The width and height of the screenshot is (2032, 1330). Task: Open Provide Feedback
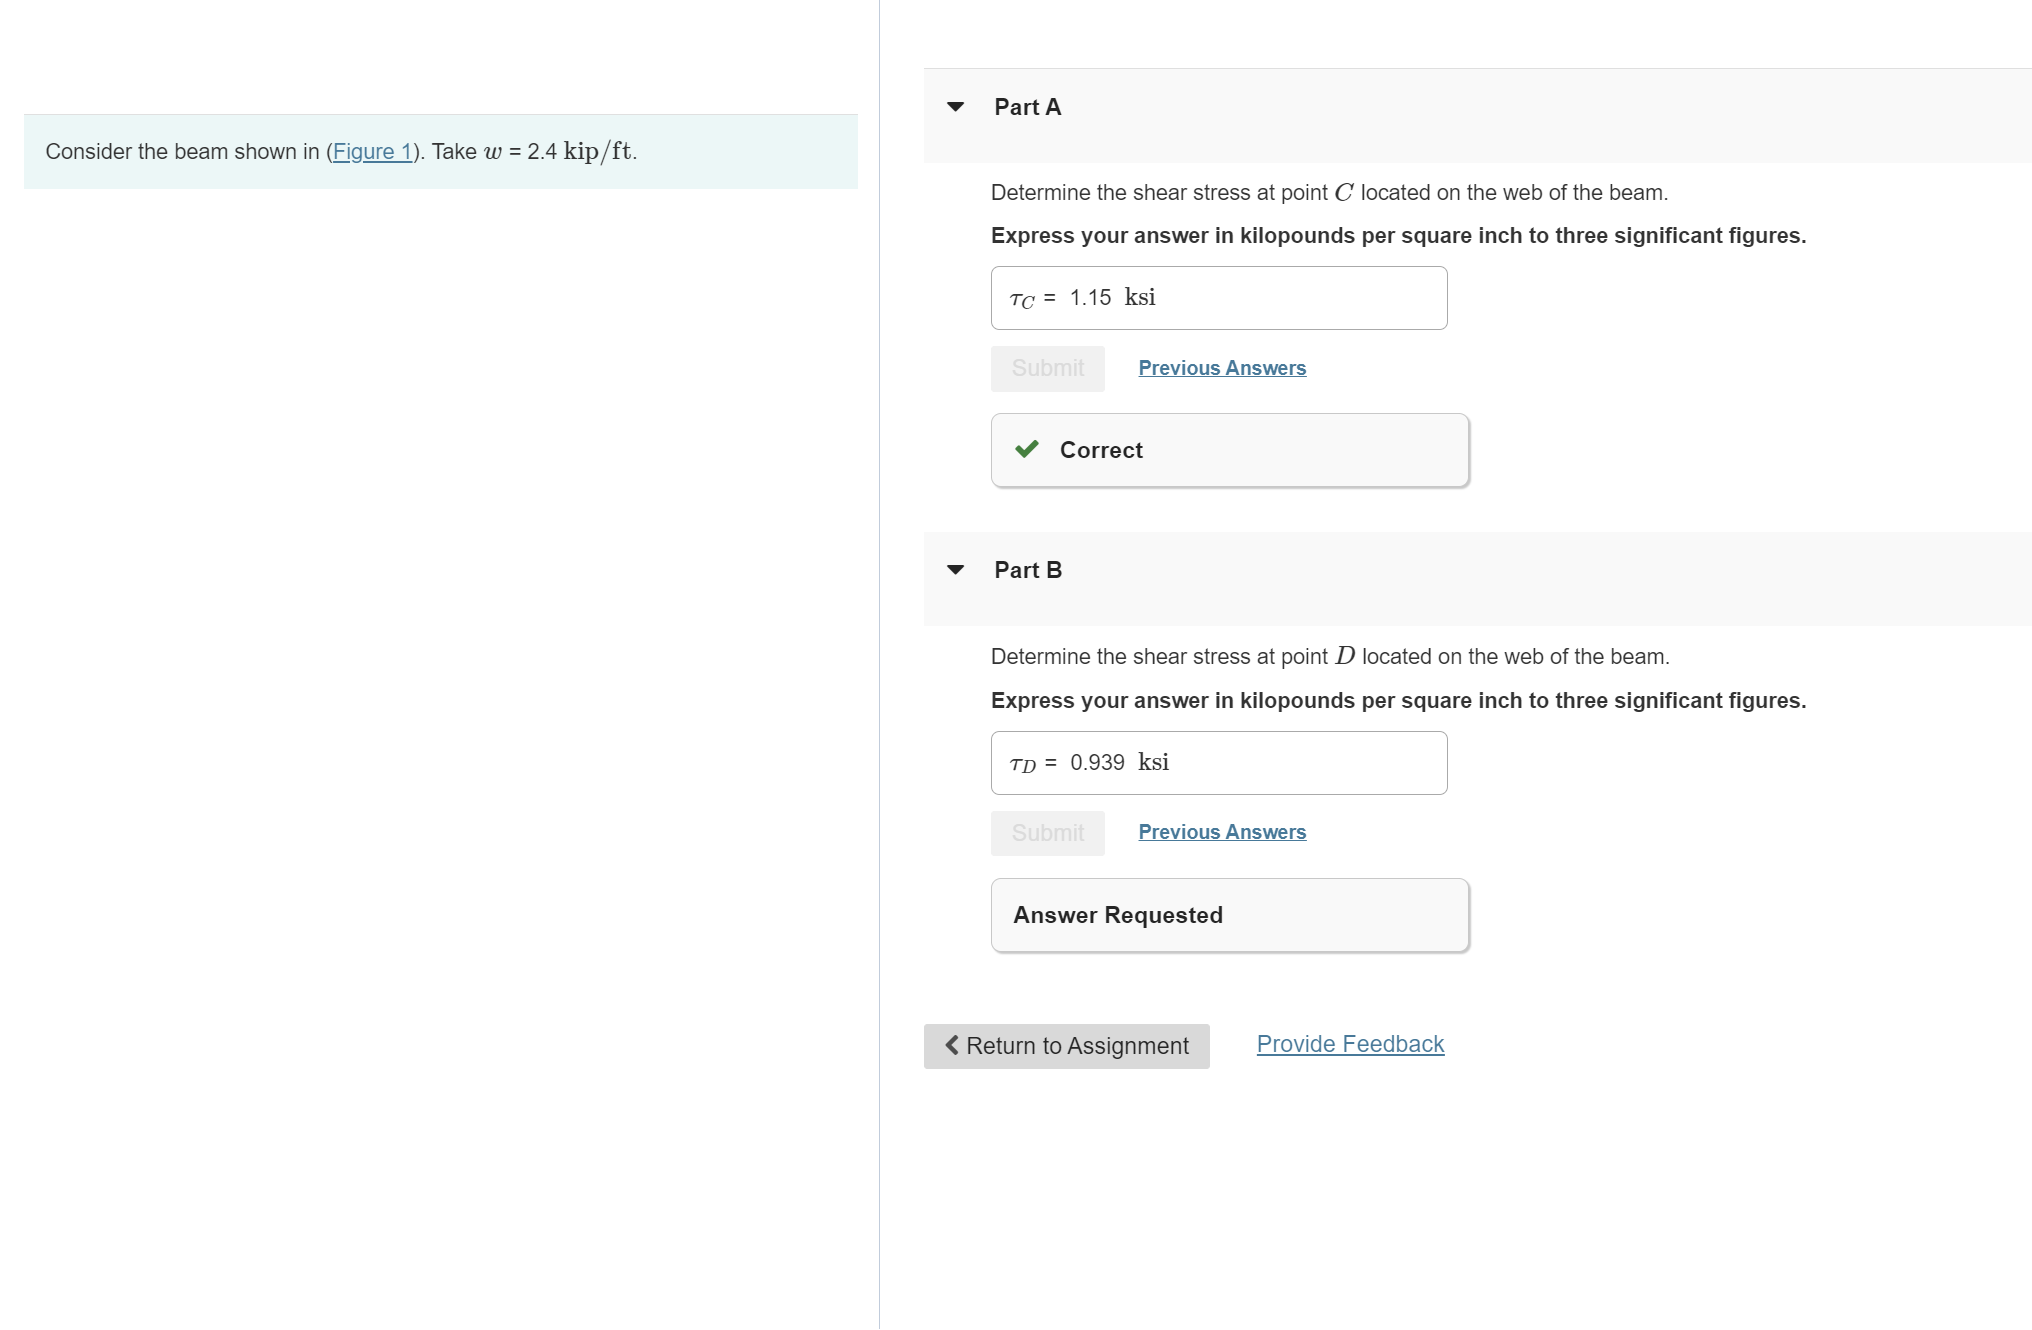1349,1044
